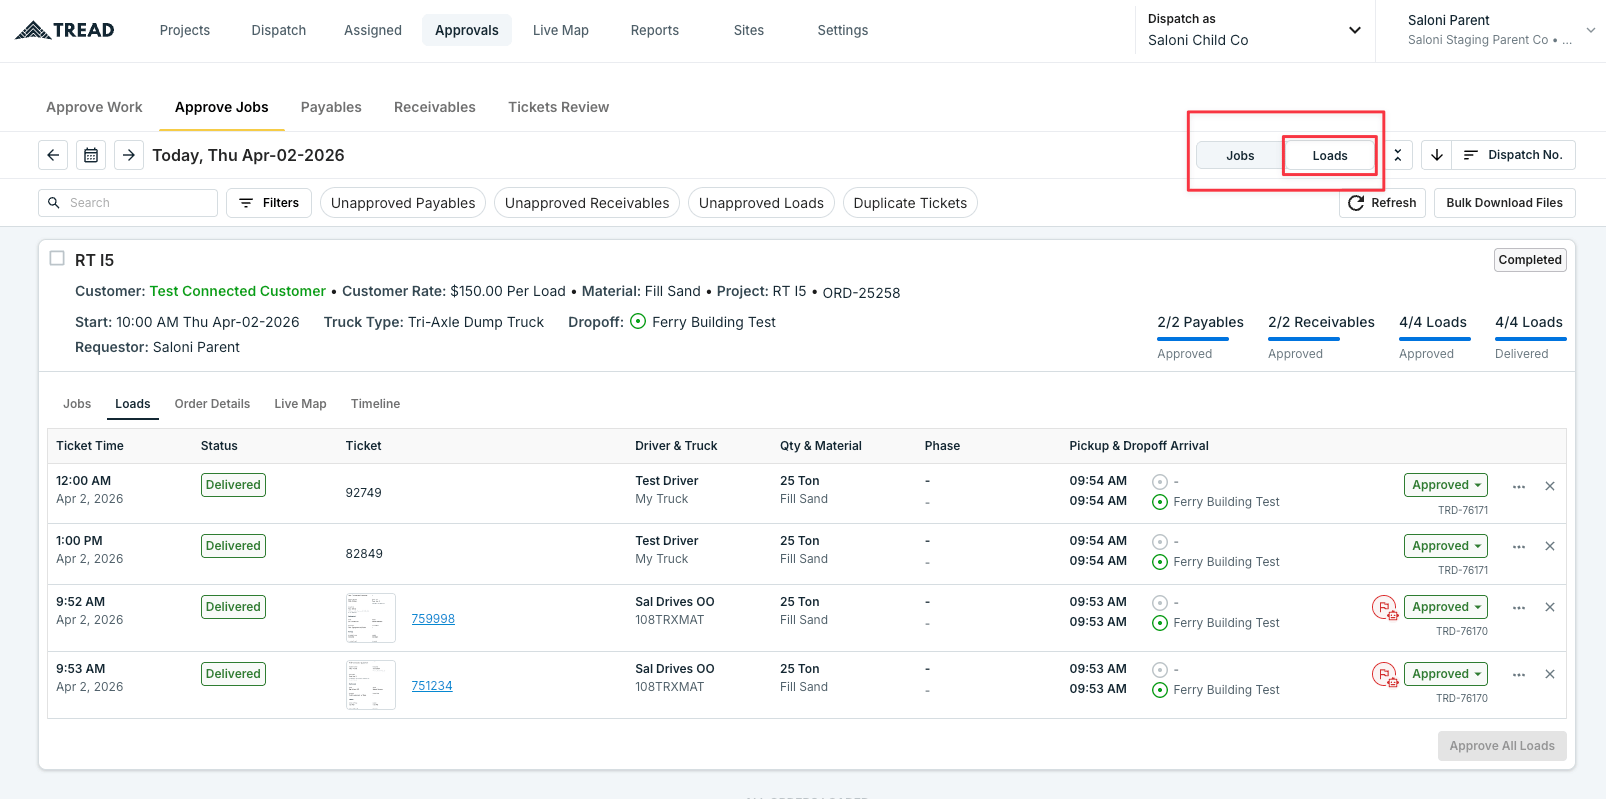Open the Filters button

click(x=269, y=203)
